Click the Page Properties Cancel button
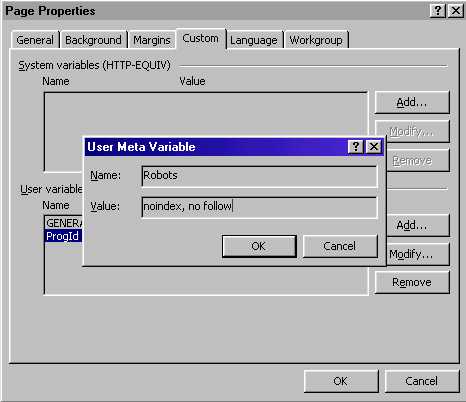 422,381
